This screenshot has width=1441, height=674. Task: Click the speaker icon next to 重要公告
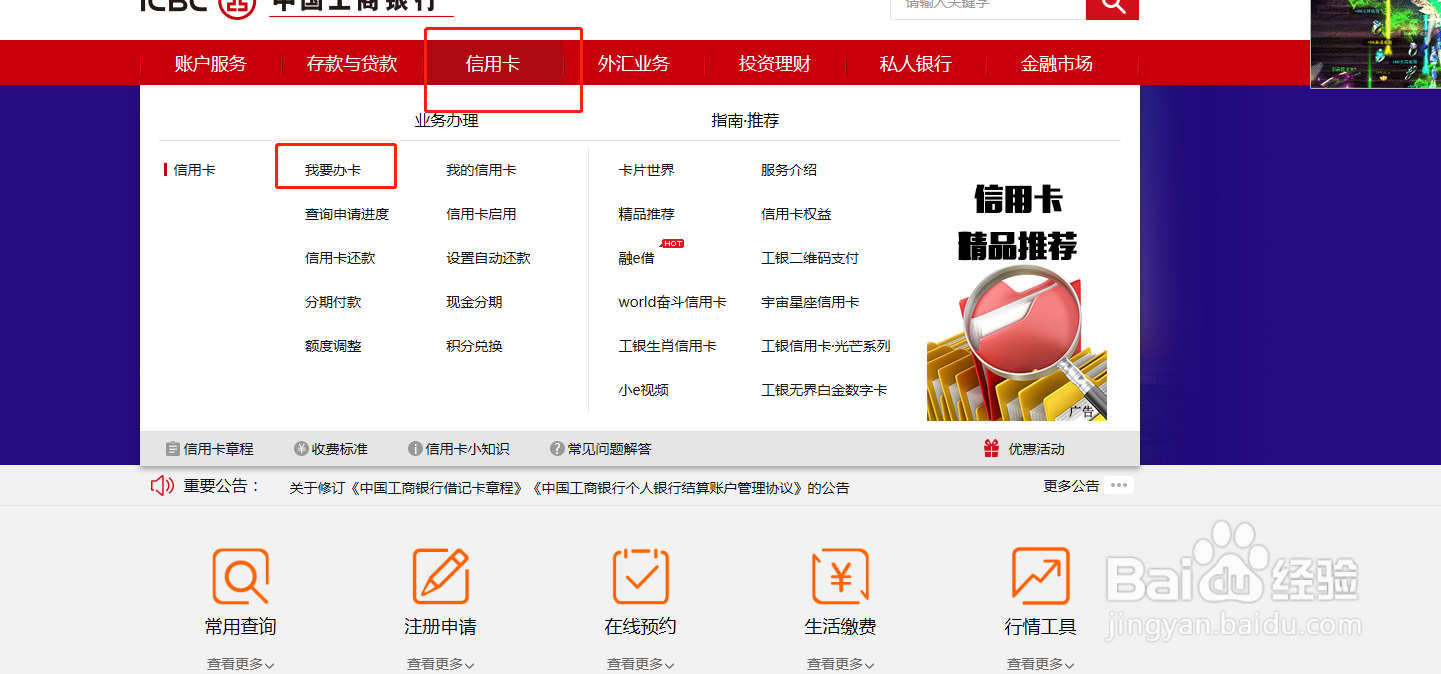(162, 485)
